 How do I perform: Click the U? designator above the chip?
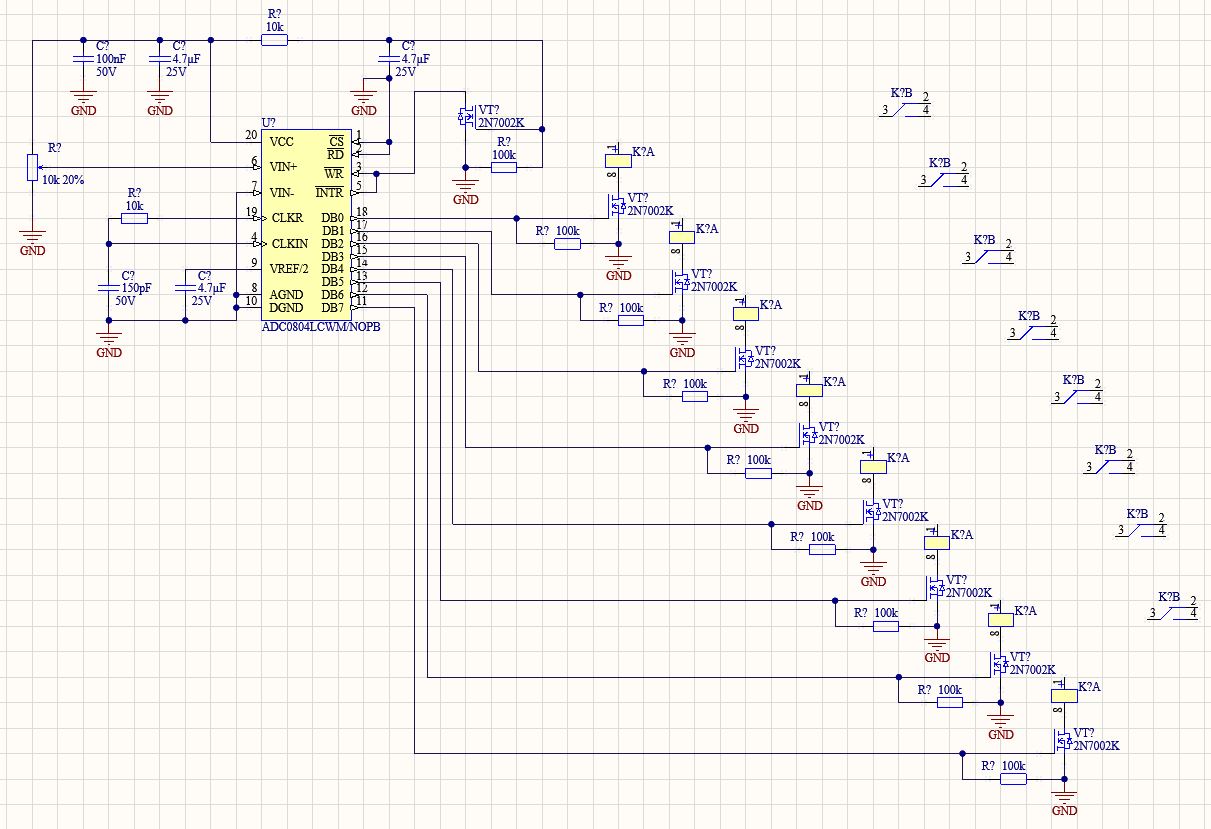pos(269,122)
